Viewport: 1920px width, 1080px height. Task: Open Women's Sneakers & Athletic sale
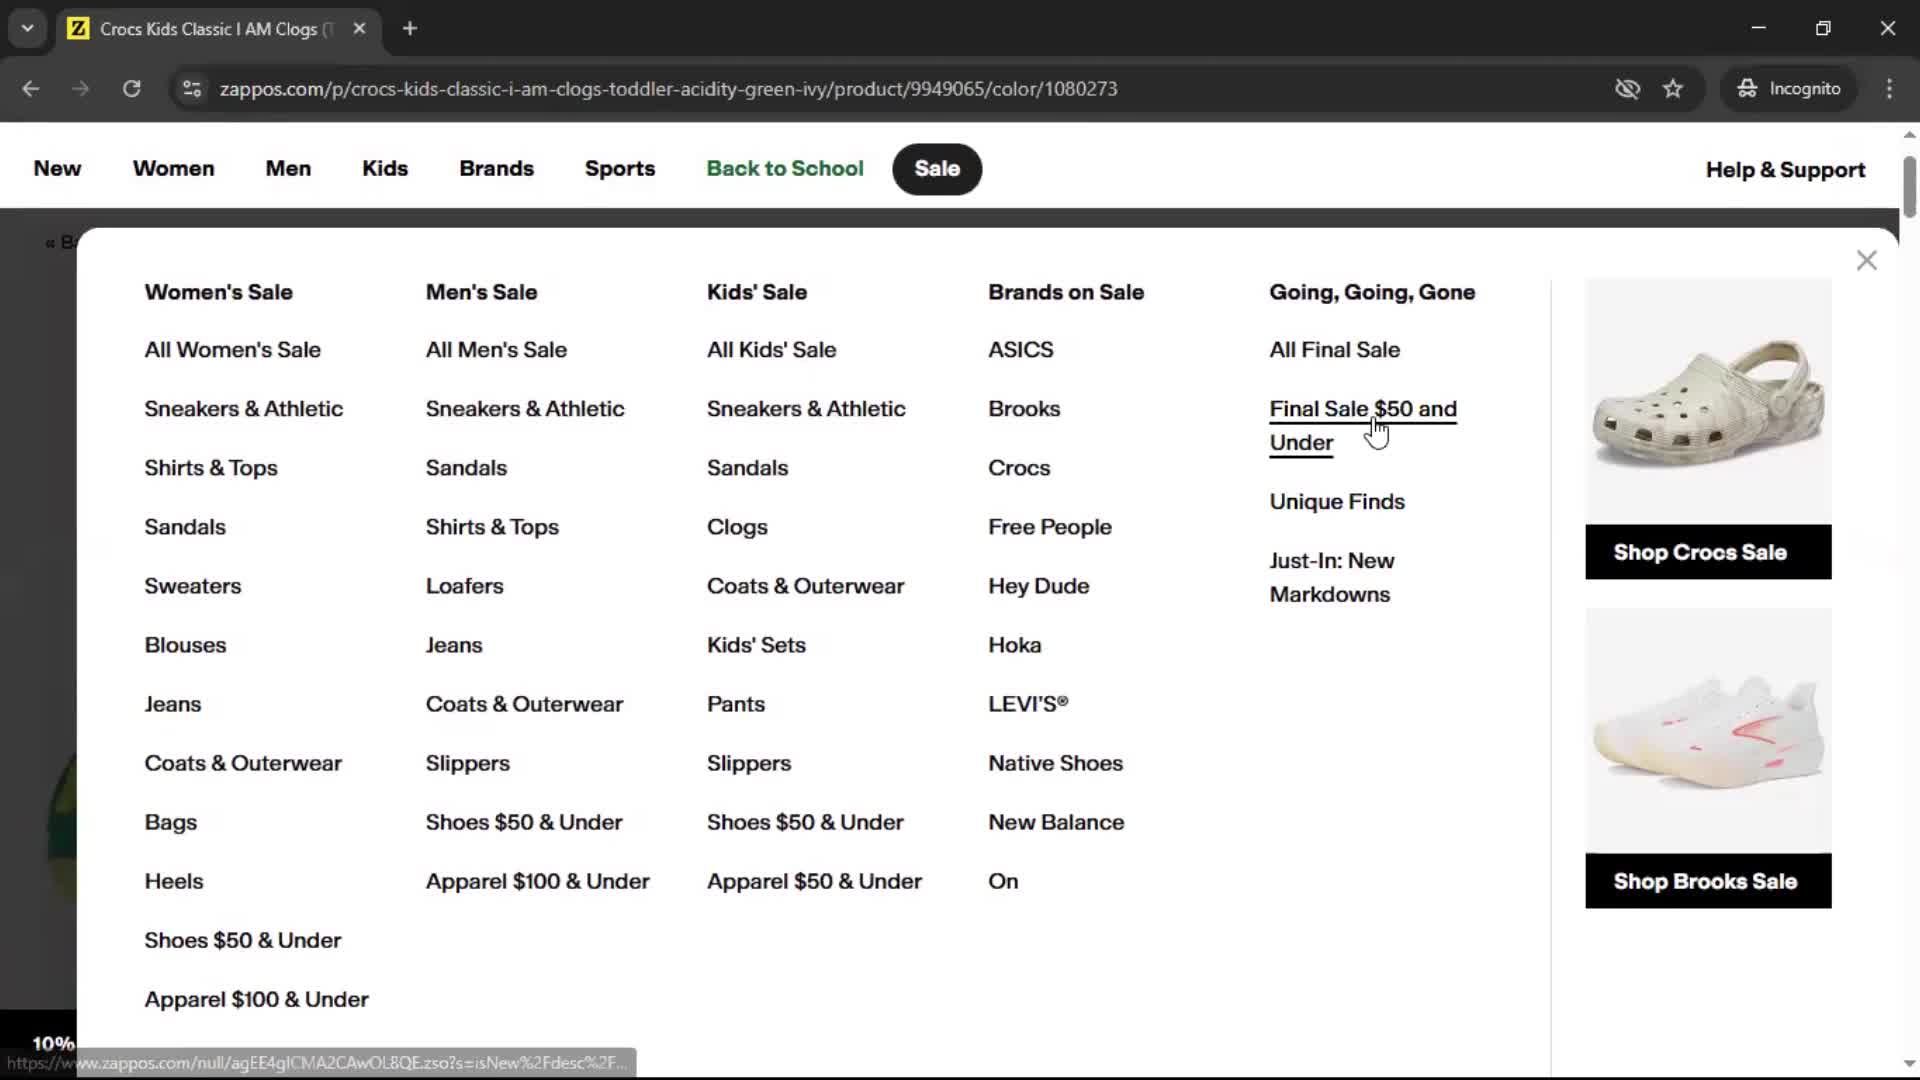click(x=243, y=409)
